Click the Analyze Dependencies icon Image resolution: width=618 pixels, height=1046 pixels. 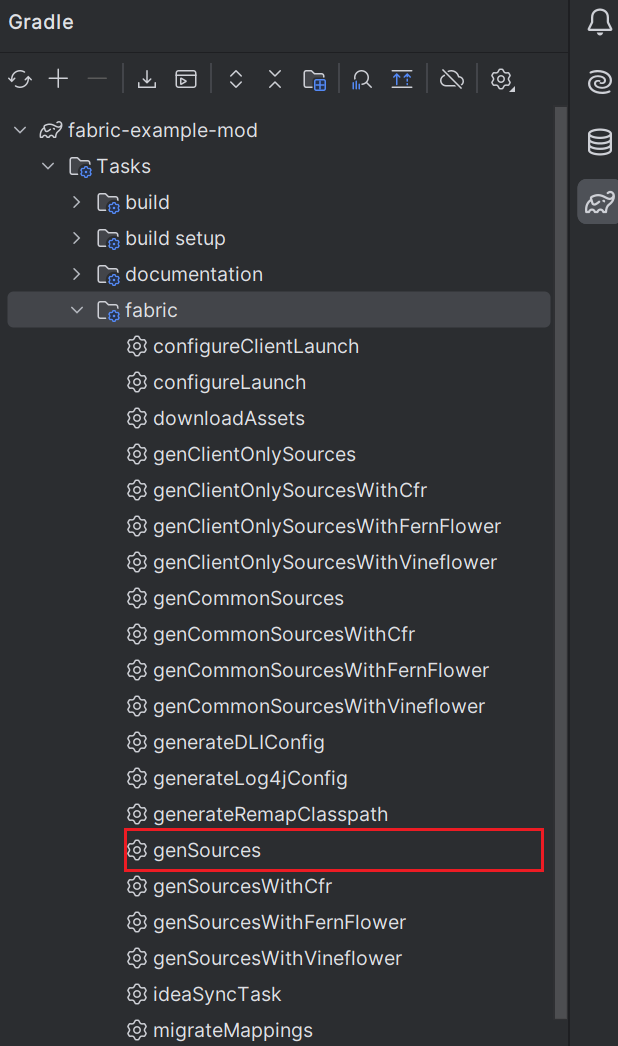click(x=361, y=80)
